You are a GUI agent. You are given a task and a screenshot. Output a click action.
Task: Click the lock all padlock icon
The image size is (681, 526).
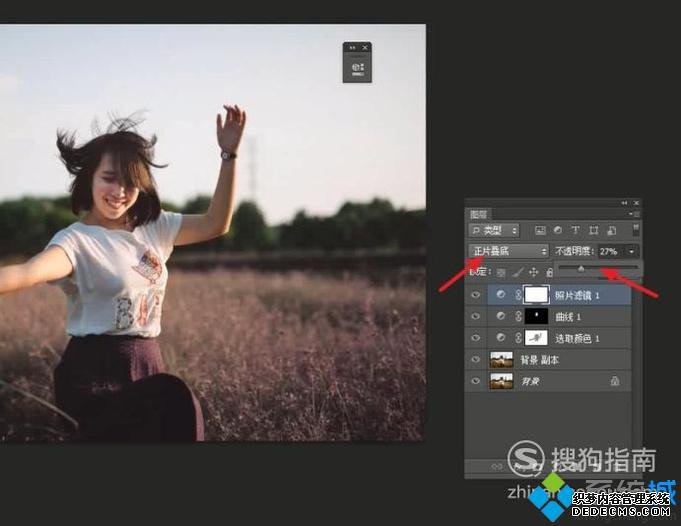[549, 272]
